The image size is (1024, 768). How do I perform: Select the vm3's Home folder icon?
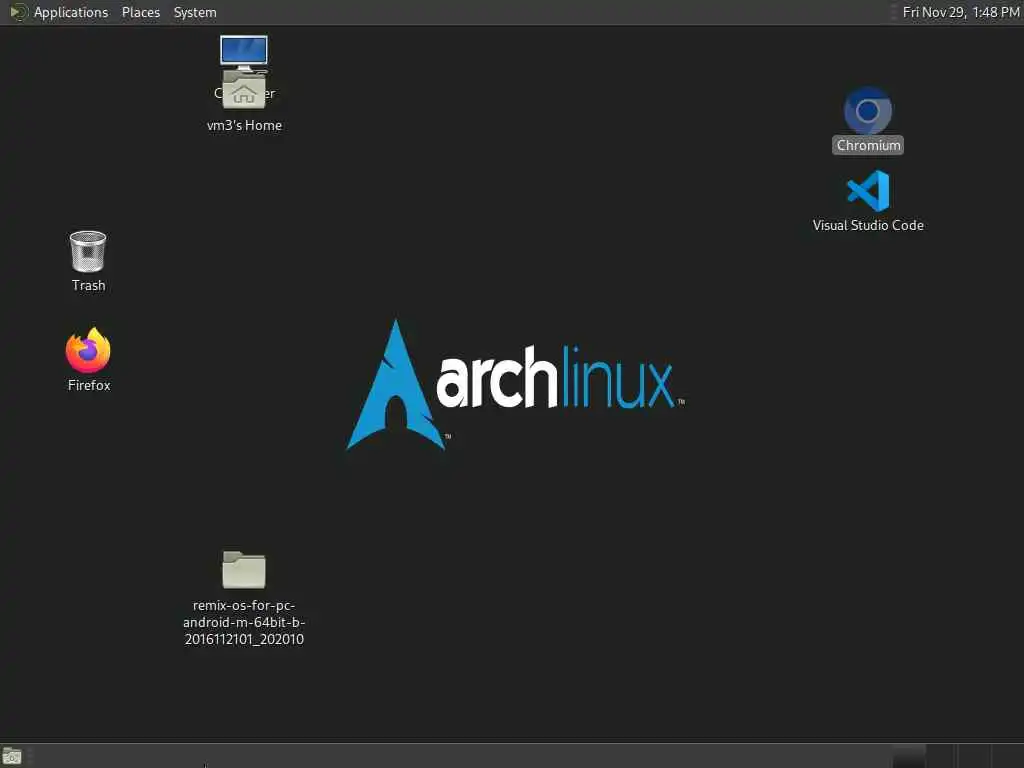[244, 91]
